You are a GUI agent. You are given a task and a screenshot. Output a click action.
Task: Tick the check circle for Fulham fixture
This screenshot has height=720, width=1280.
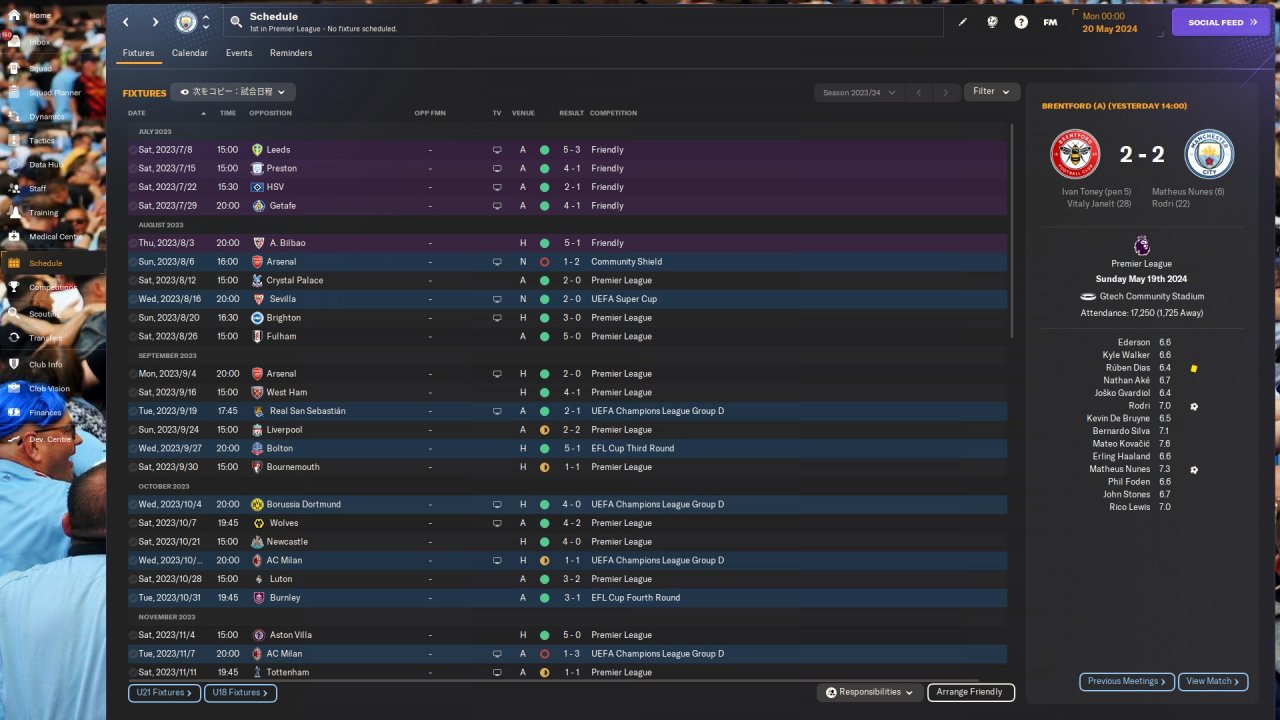(x=133, y=336)
